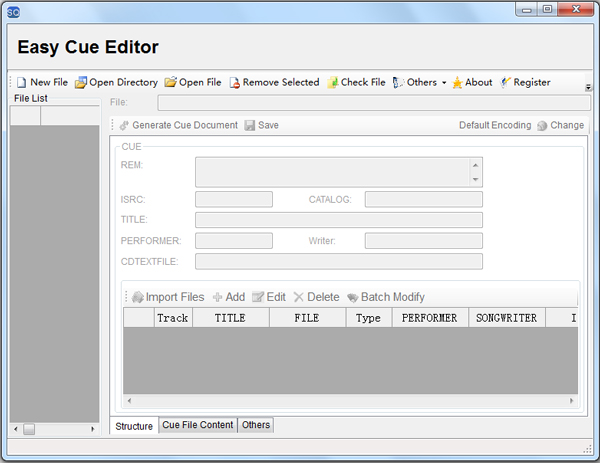
Task: Click the Register toolbar icon
Action: coord(506,82)
